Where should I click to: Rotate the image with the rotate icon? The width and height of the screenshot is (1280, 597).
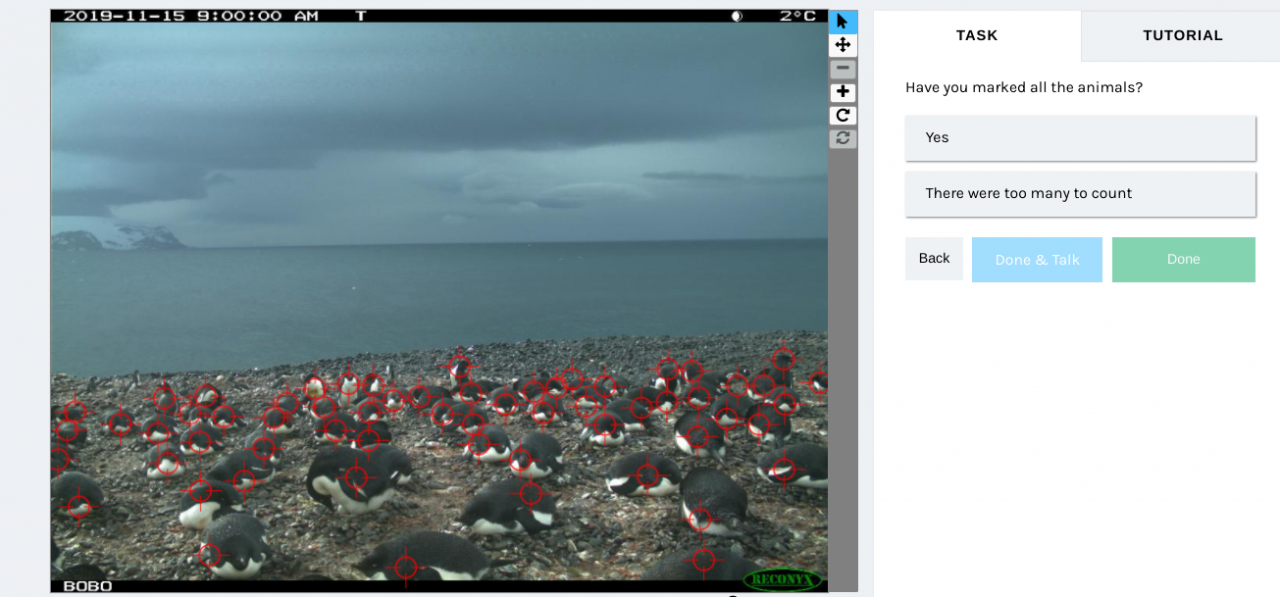pyautogui.click(x=842, y=115)
